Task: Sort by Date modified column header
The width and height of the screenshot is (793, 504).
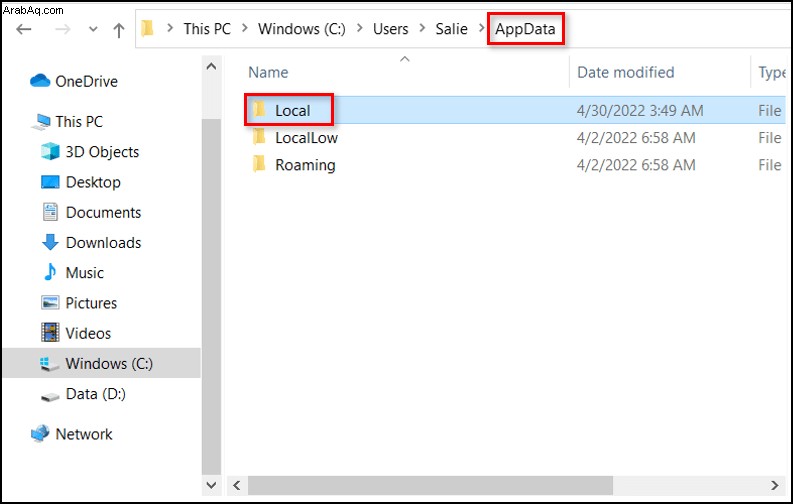Action: click(626, 72)
